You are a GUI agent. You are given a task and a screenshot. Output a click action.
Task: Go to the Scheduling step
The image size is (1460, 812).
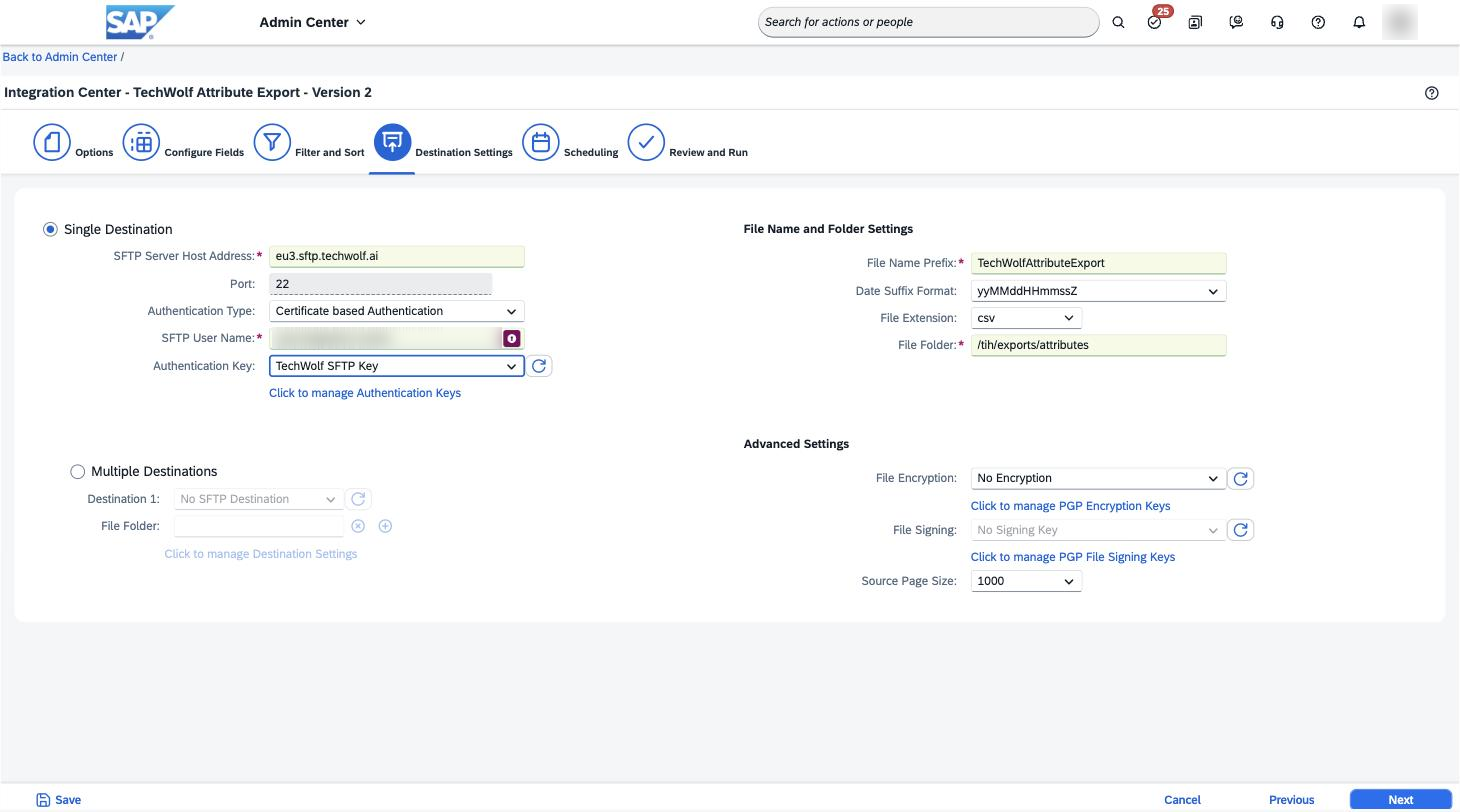pos(570,143)
